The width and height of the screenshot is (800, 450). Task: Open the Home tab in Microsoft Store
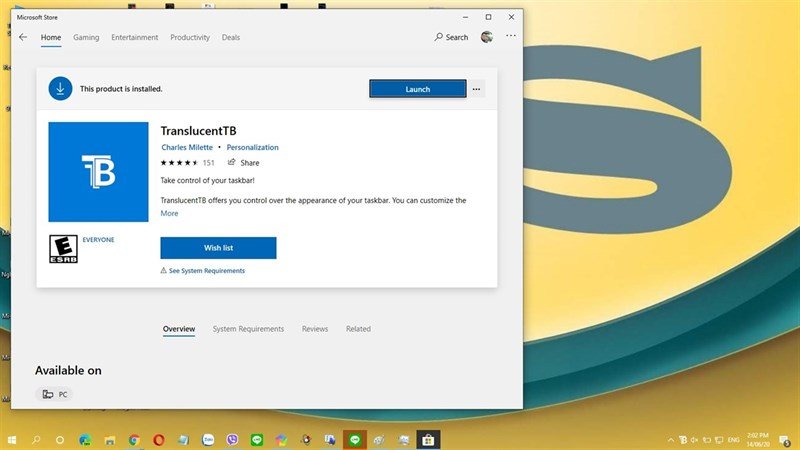pyautogui.click(x=51, y=37)
